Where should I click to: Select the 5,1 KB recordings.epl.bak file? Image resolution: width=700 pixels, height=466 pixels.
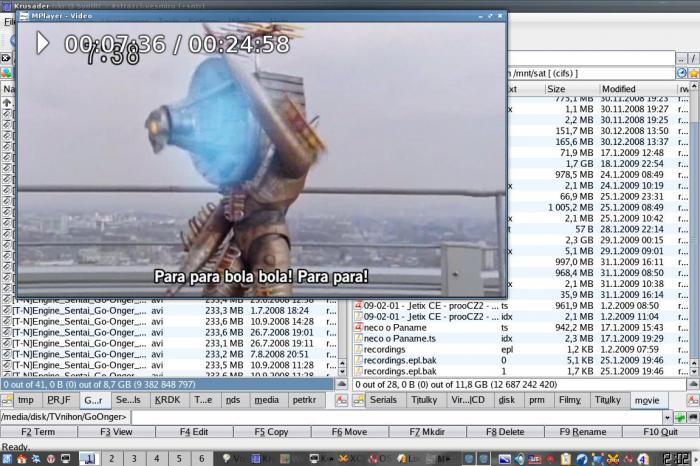pos(521,360)
